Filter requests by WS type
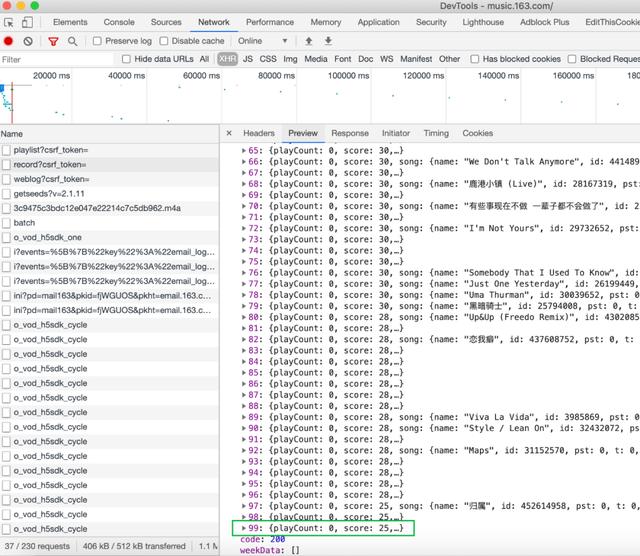640x556 pixels. (x=387, y=59)
